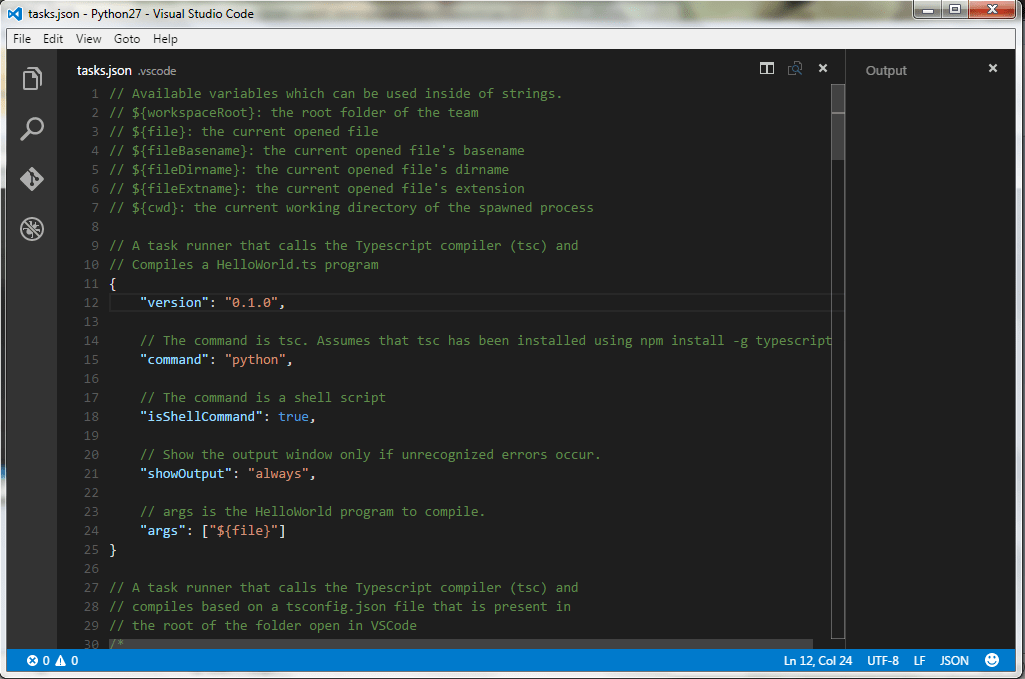Open the Search view in the sidebar
This screenshot has height=679, width=1025.
click(x=32, y=129)
